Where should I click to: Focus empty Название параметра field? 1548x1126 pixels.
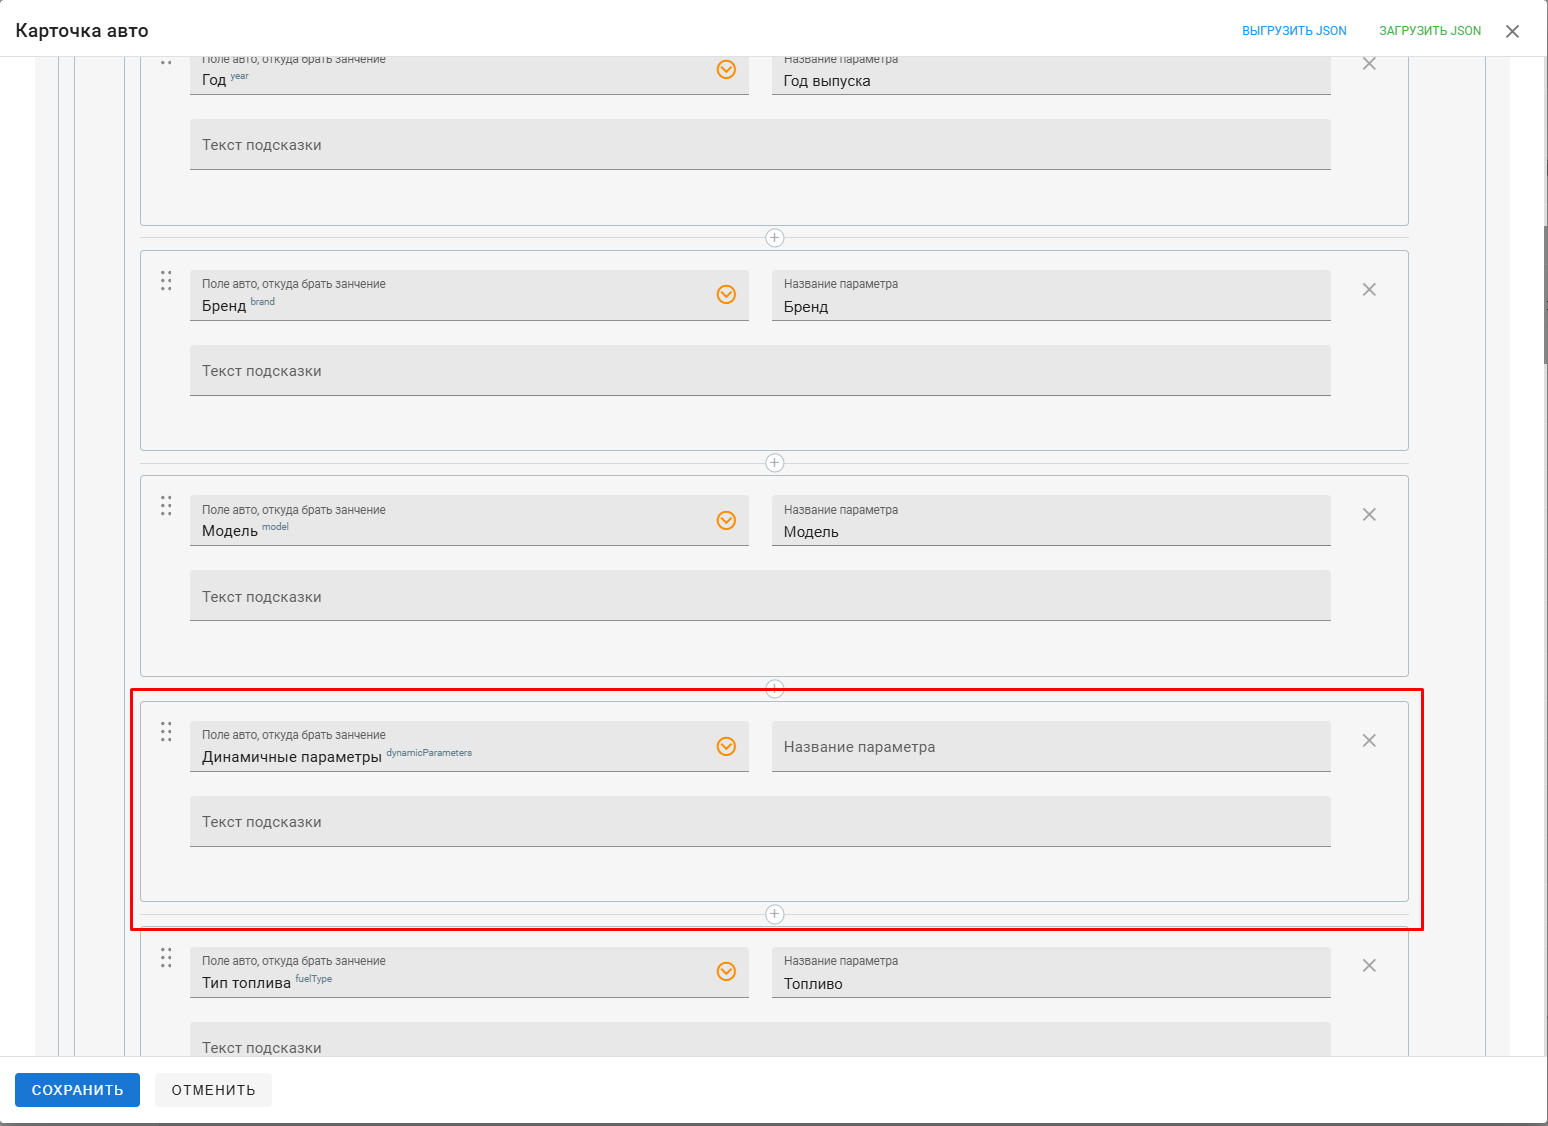tap(1051, 746)
